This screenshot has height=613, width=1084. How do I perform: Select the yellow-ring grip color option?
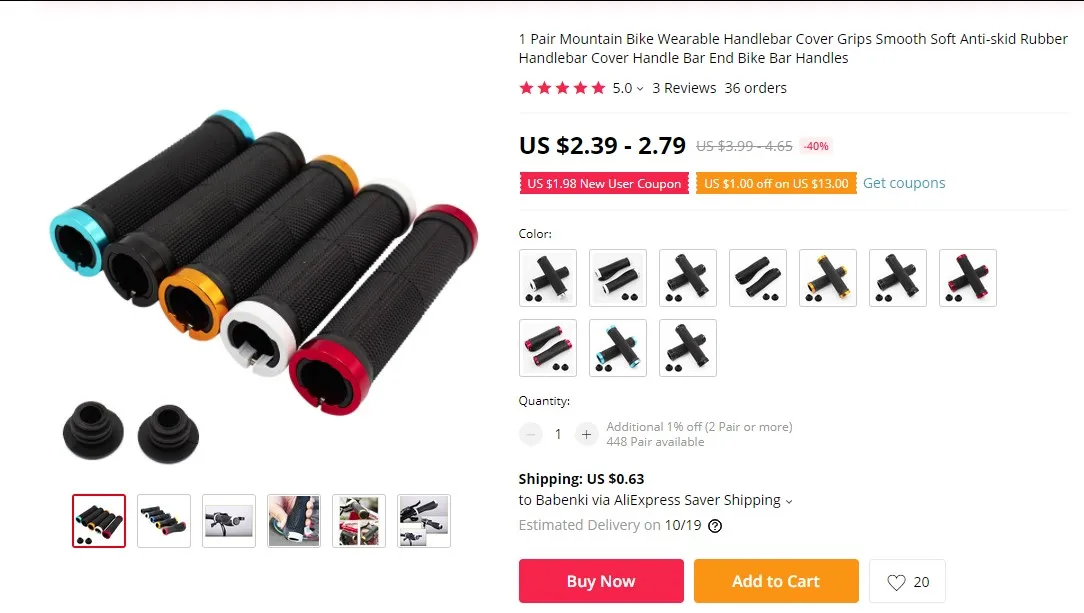pyautogui.click(x=828, y=278)
